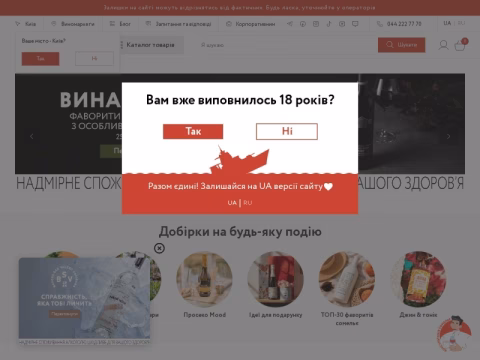Open the Блог link
The image size is (480, 360).
click(x=120, y=24)
